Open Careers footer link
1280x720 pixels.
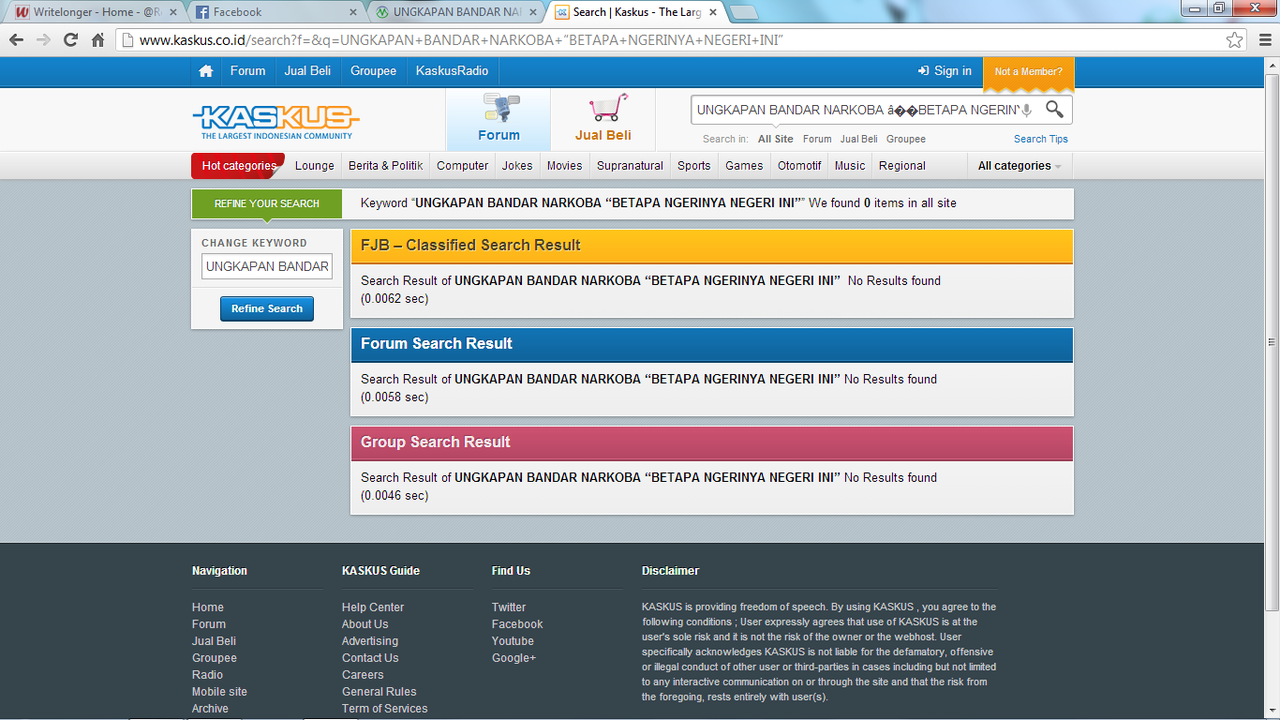(x=363, y=675)
